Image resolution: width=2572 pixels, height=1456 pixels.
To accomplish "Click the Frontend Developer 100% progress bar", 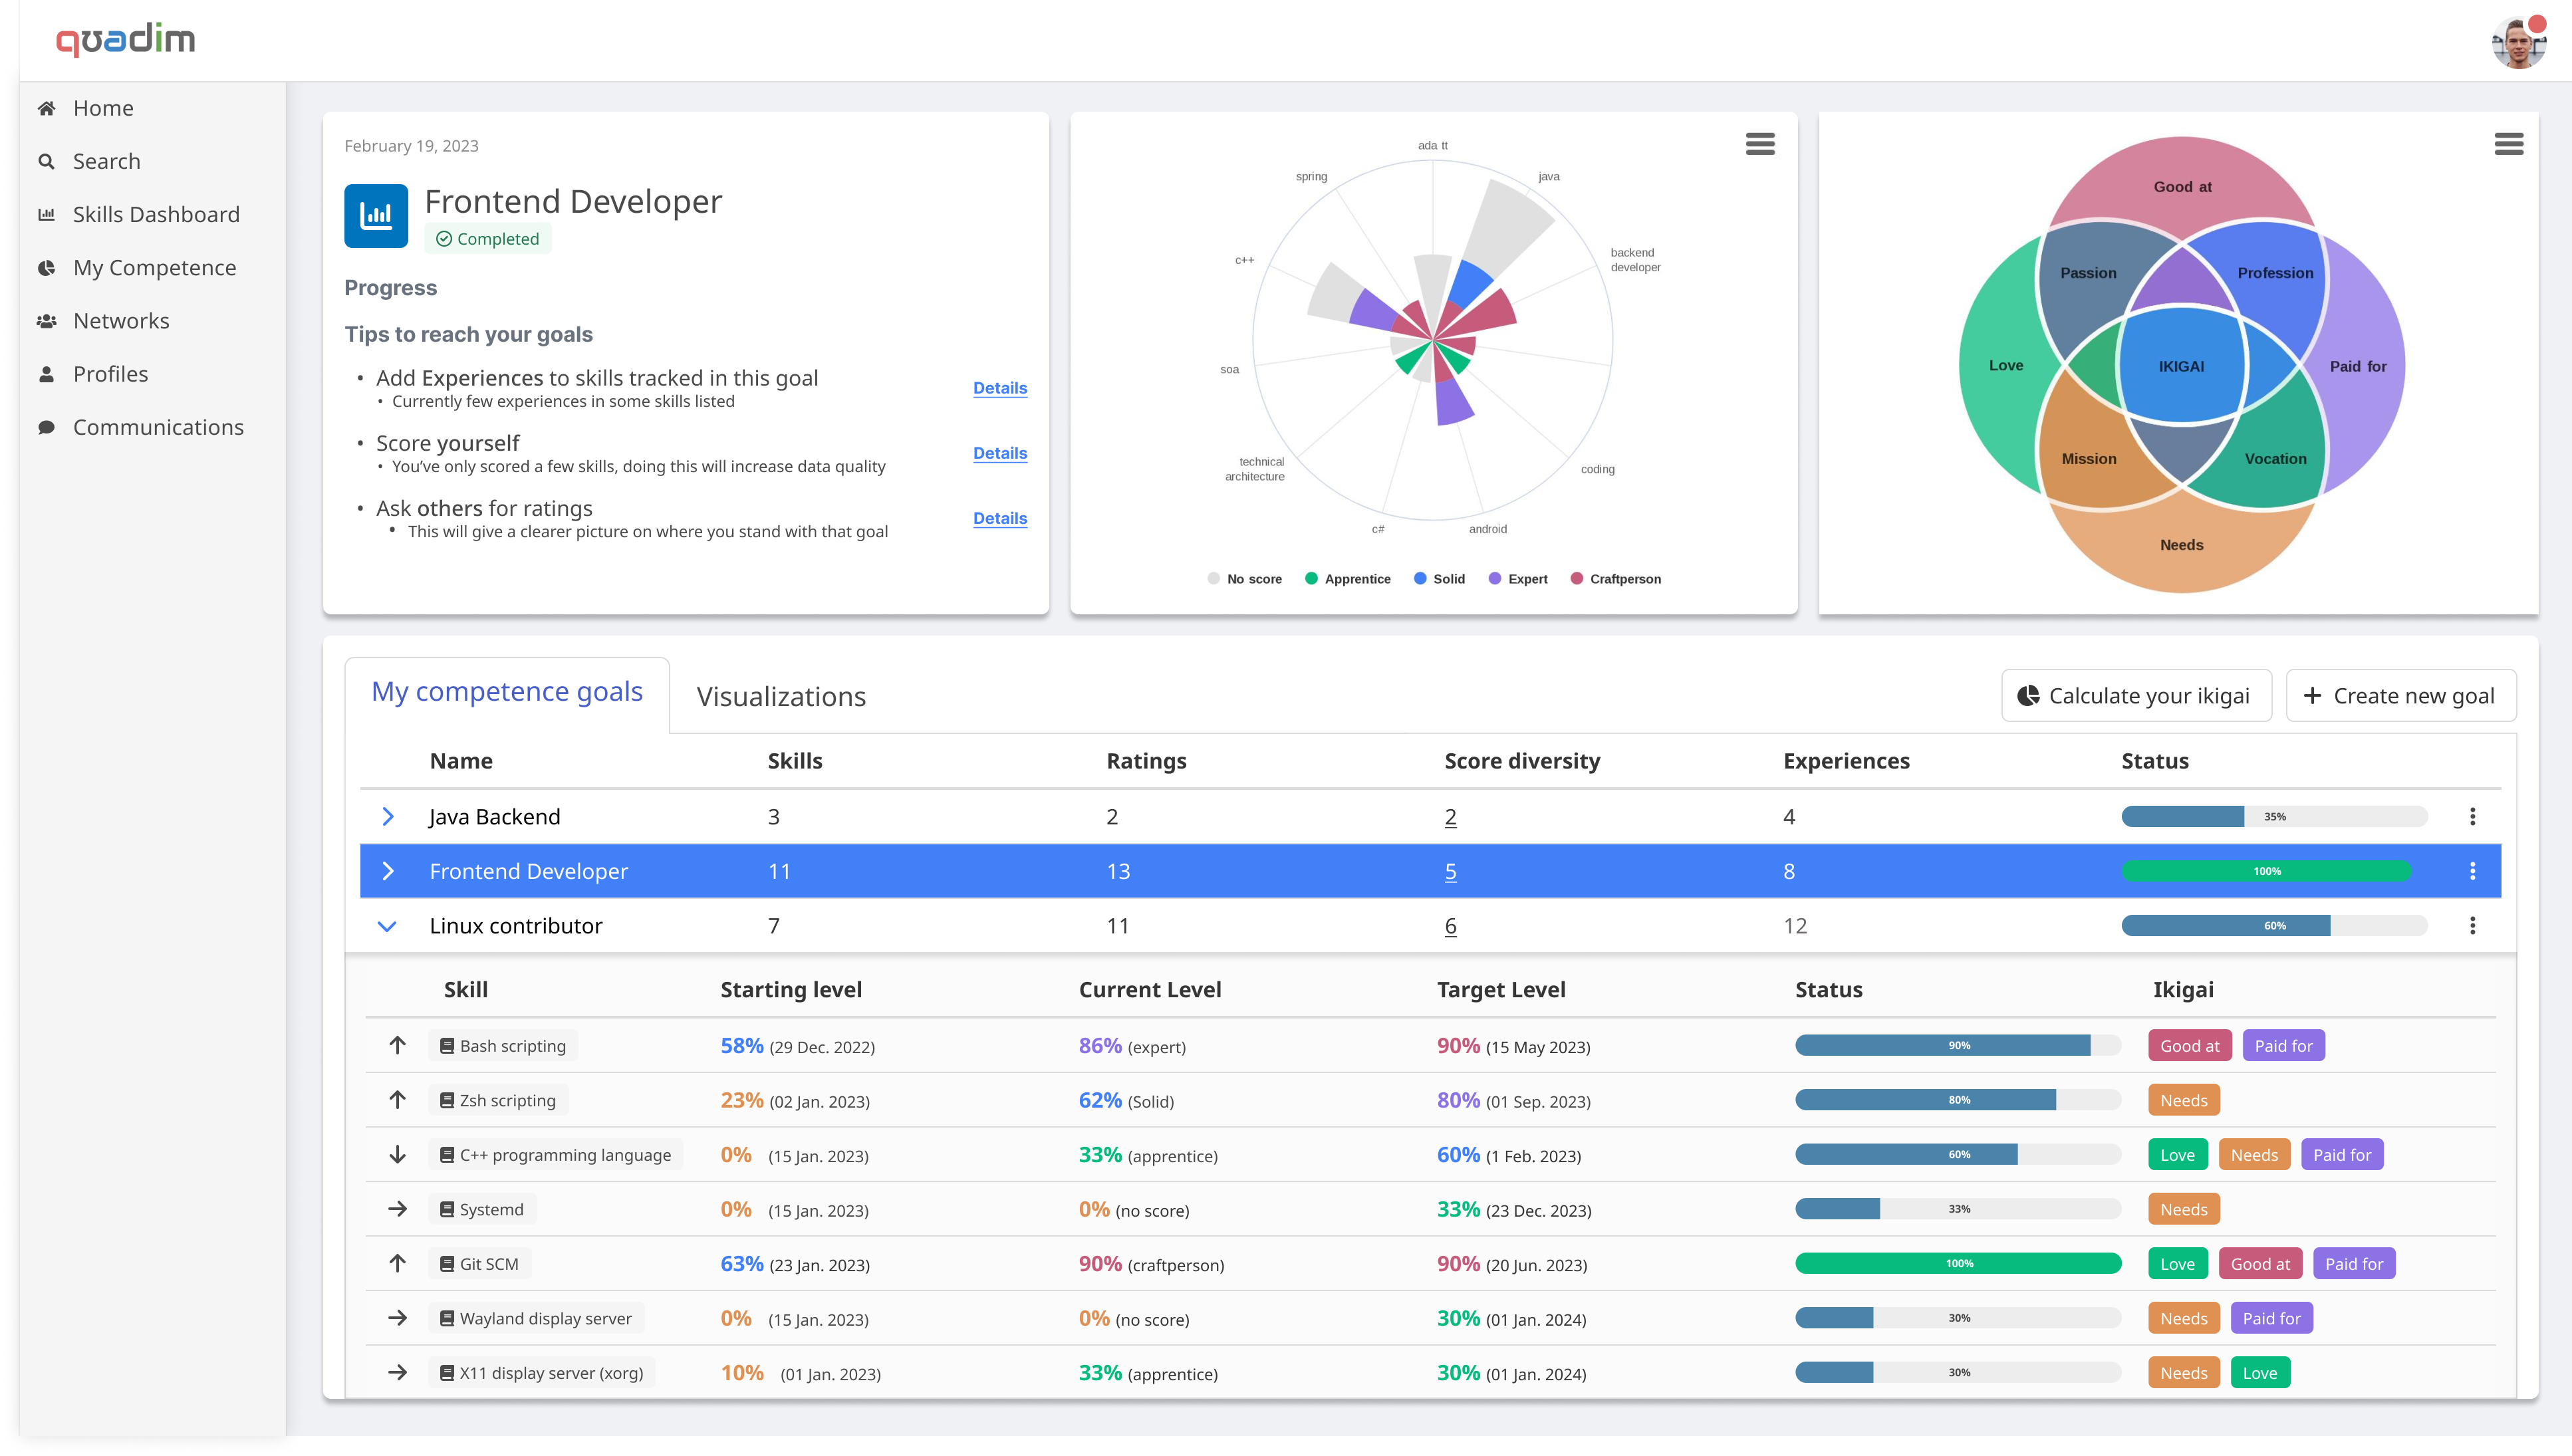I will click(x=2266, y=872).
